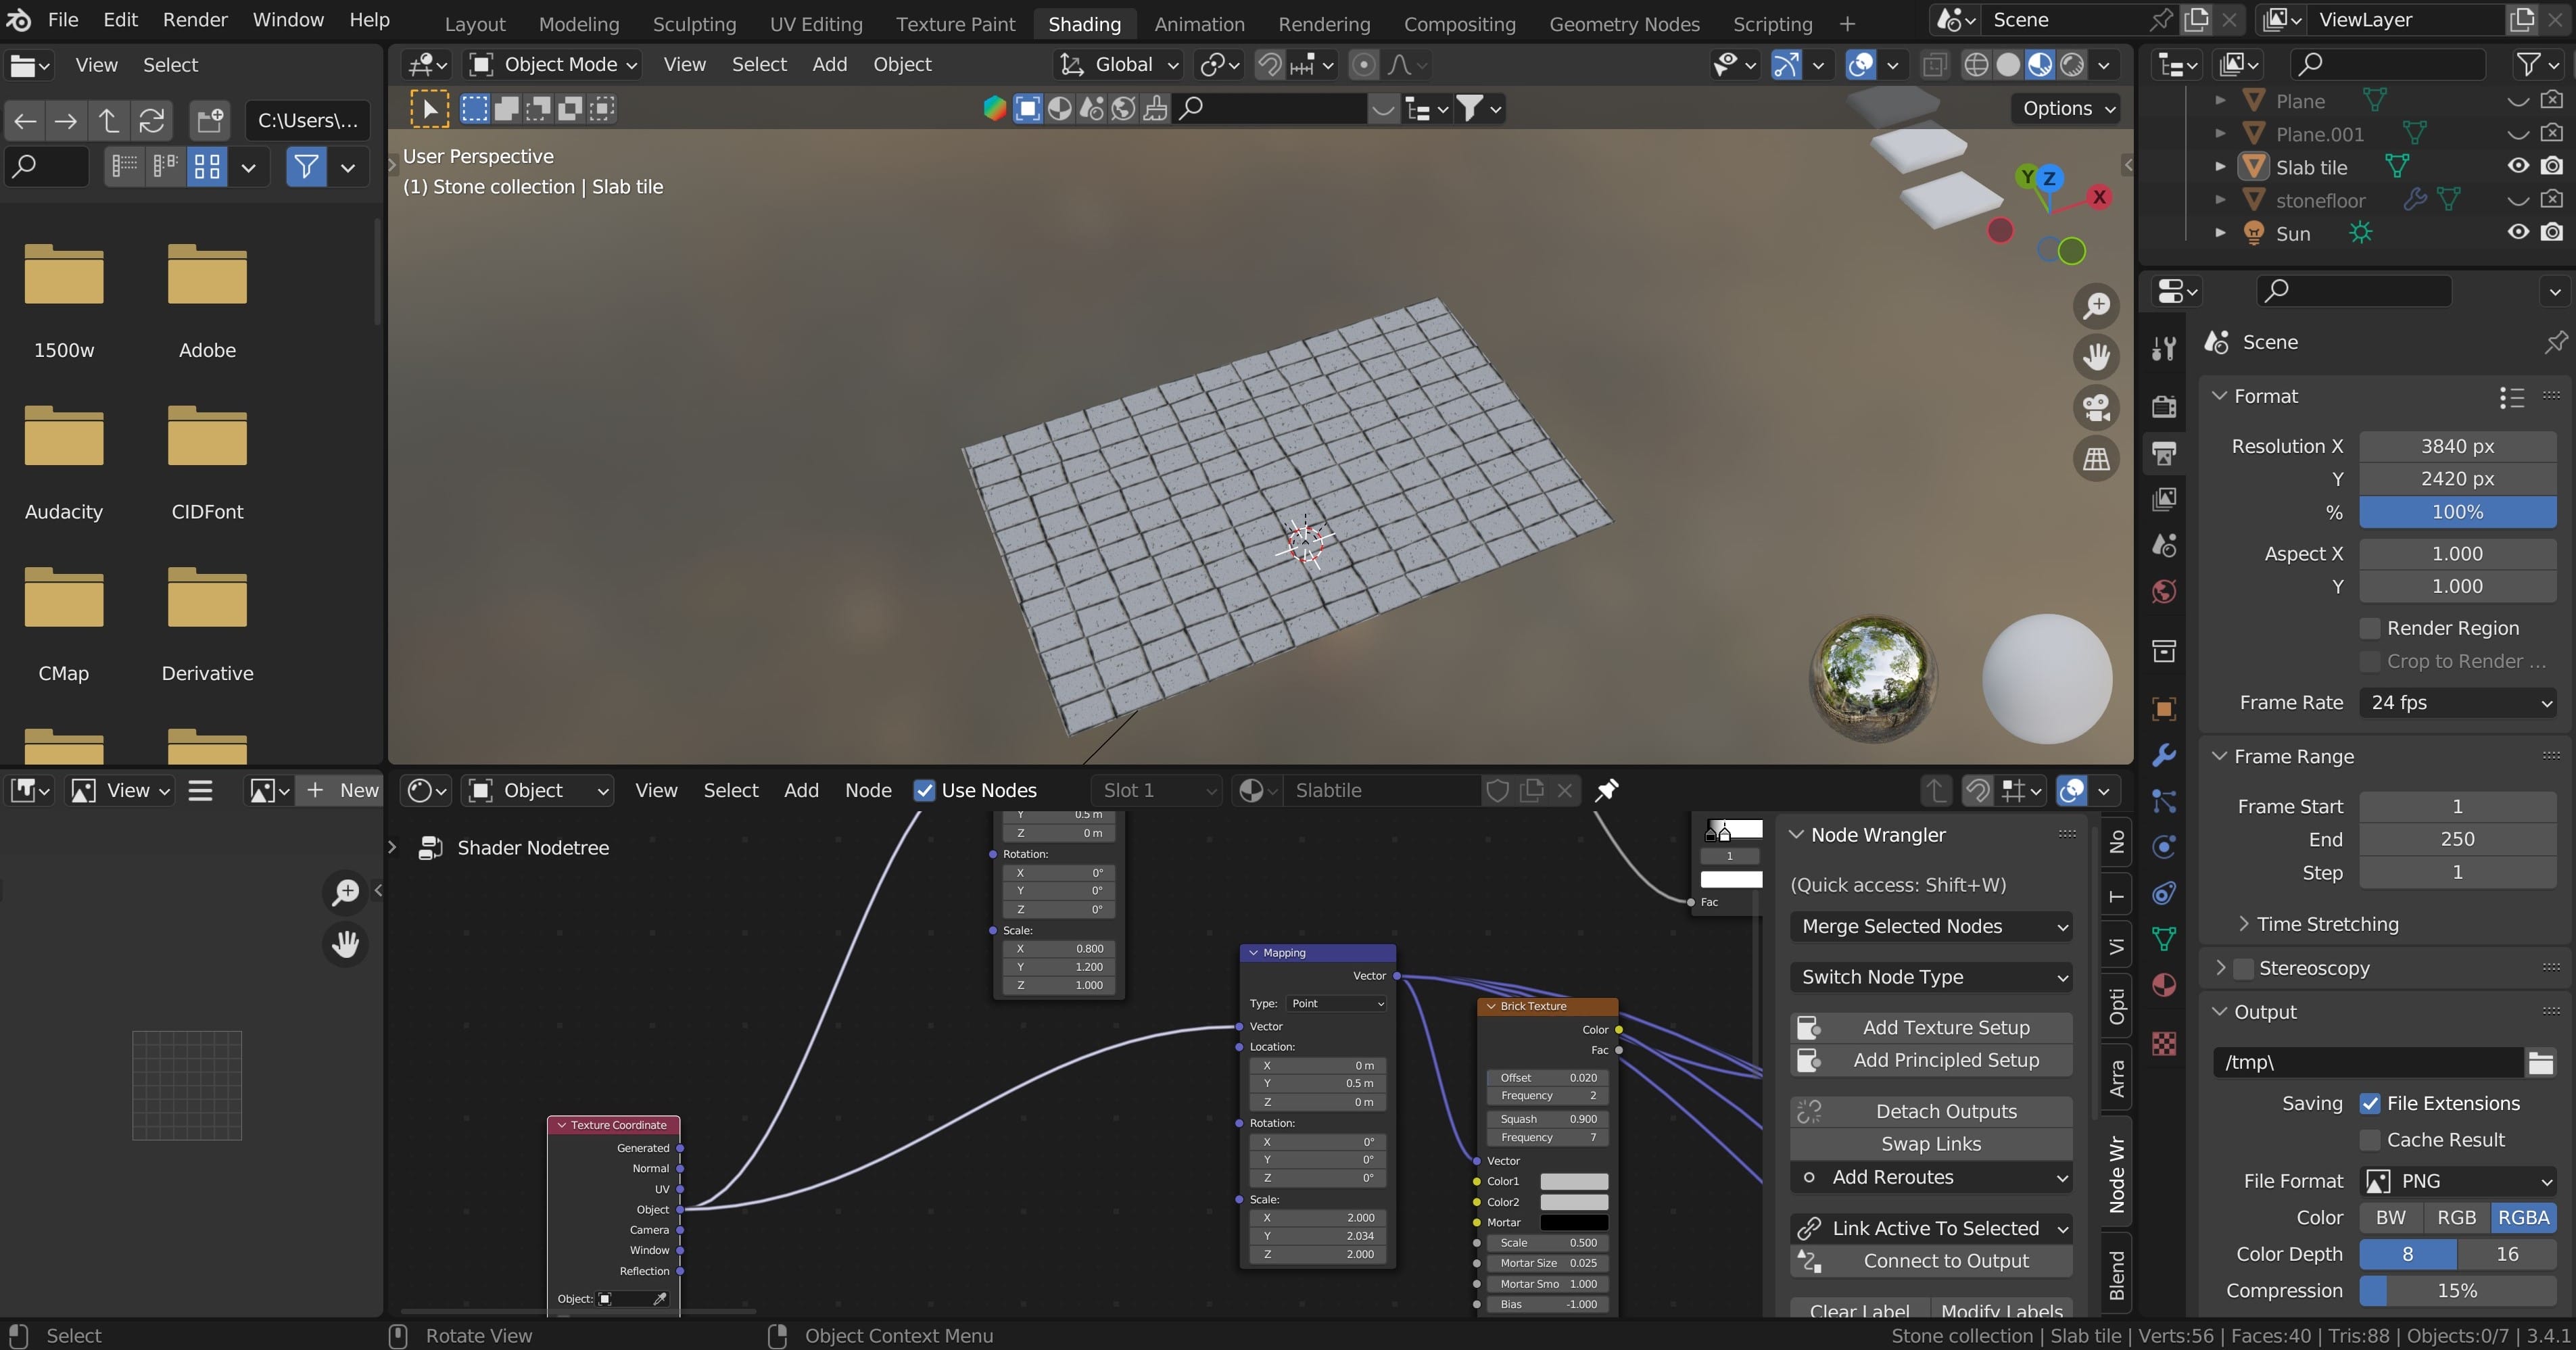Click the pan view hand icon
This screenshot has width=2576, height=1350.
pos(2096,357)
